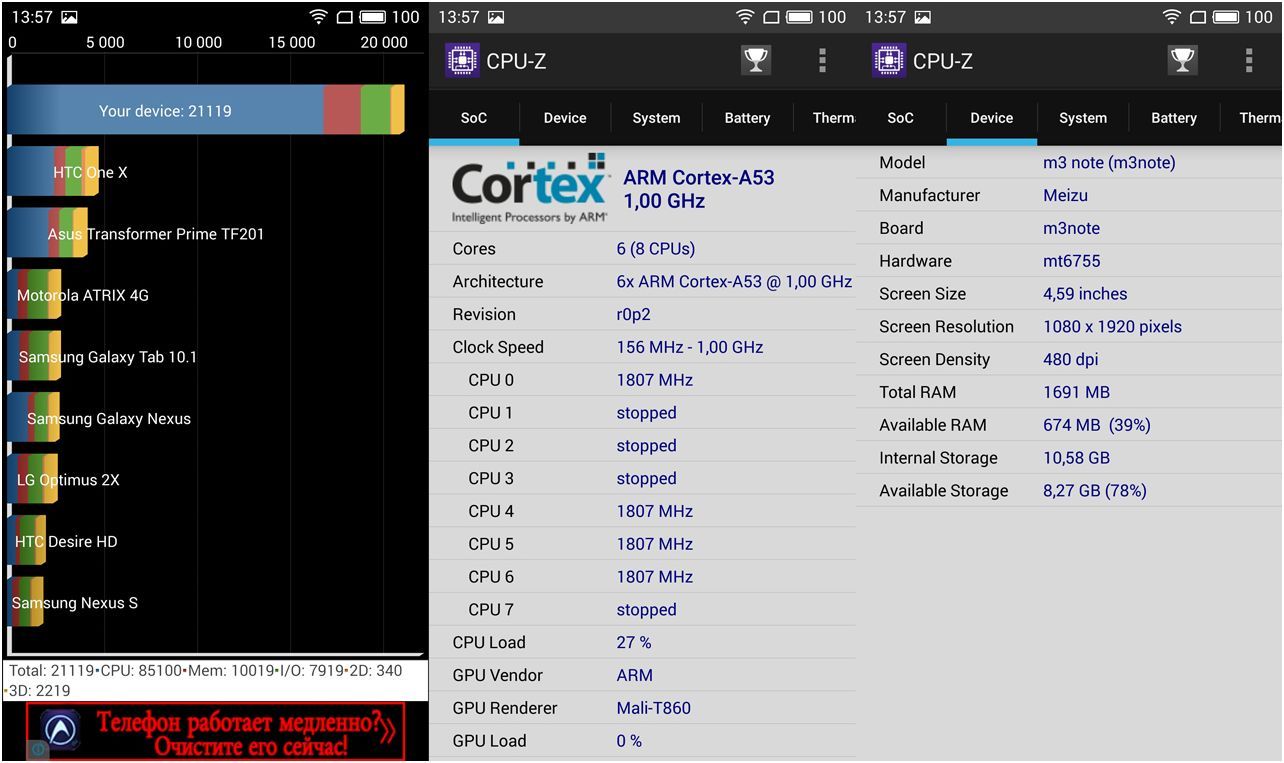Switch to the Device tab beside the active SoC tab
The width and height of the screenshot is (1284, 763).
(565, 118)
